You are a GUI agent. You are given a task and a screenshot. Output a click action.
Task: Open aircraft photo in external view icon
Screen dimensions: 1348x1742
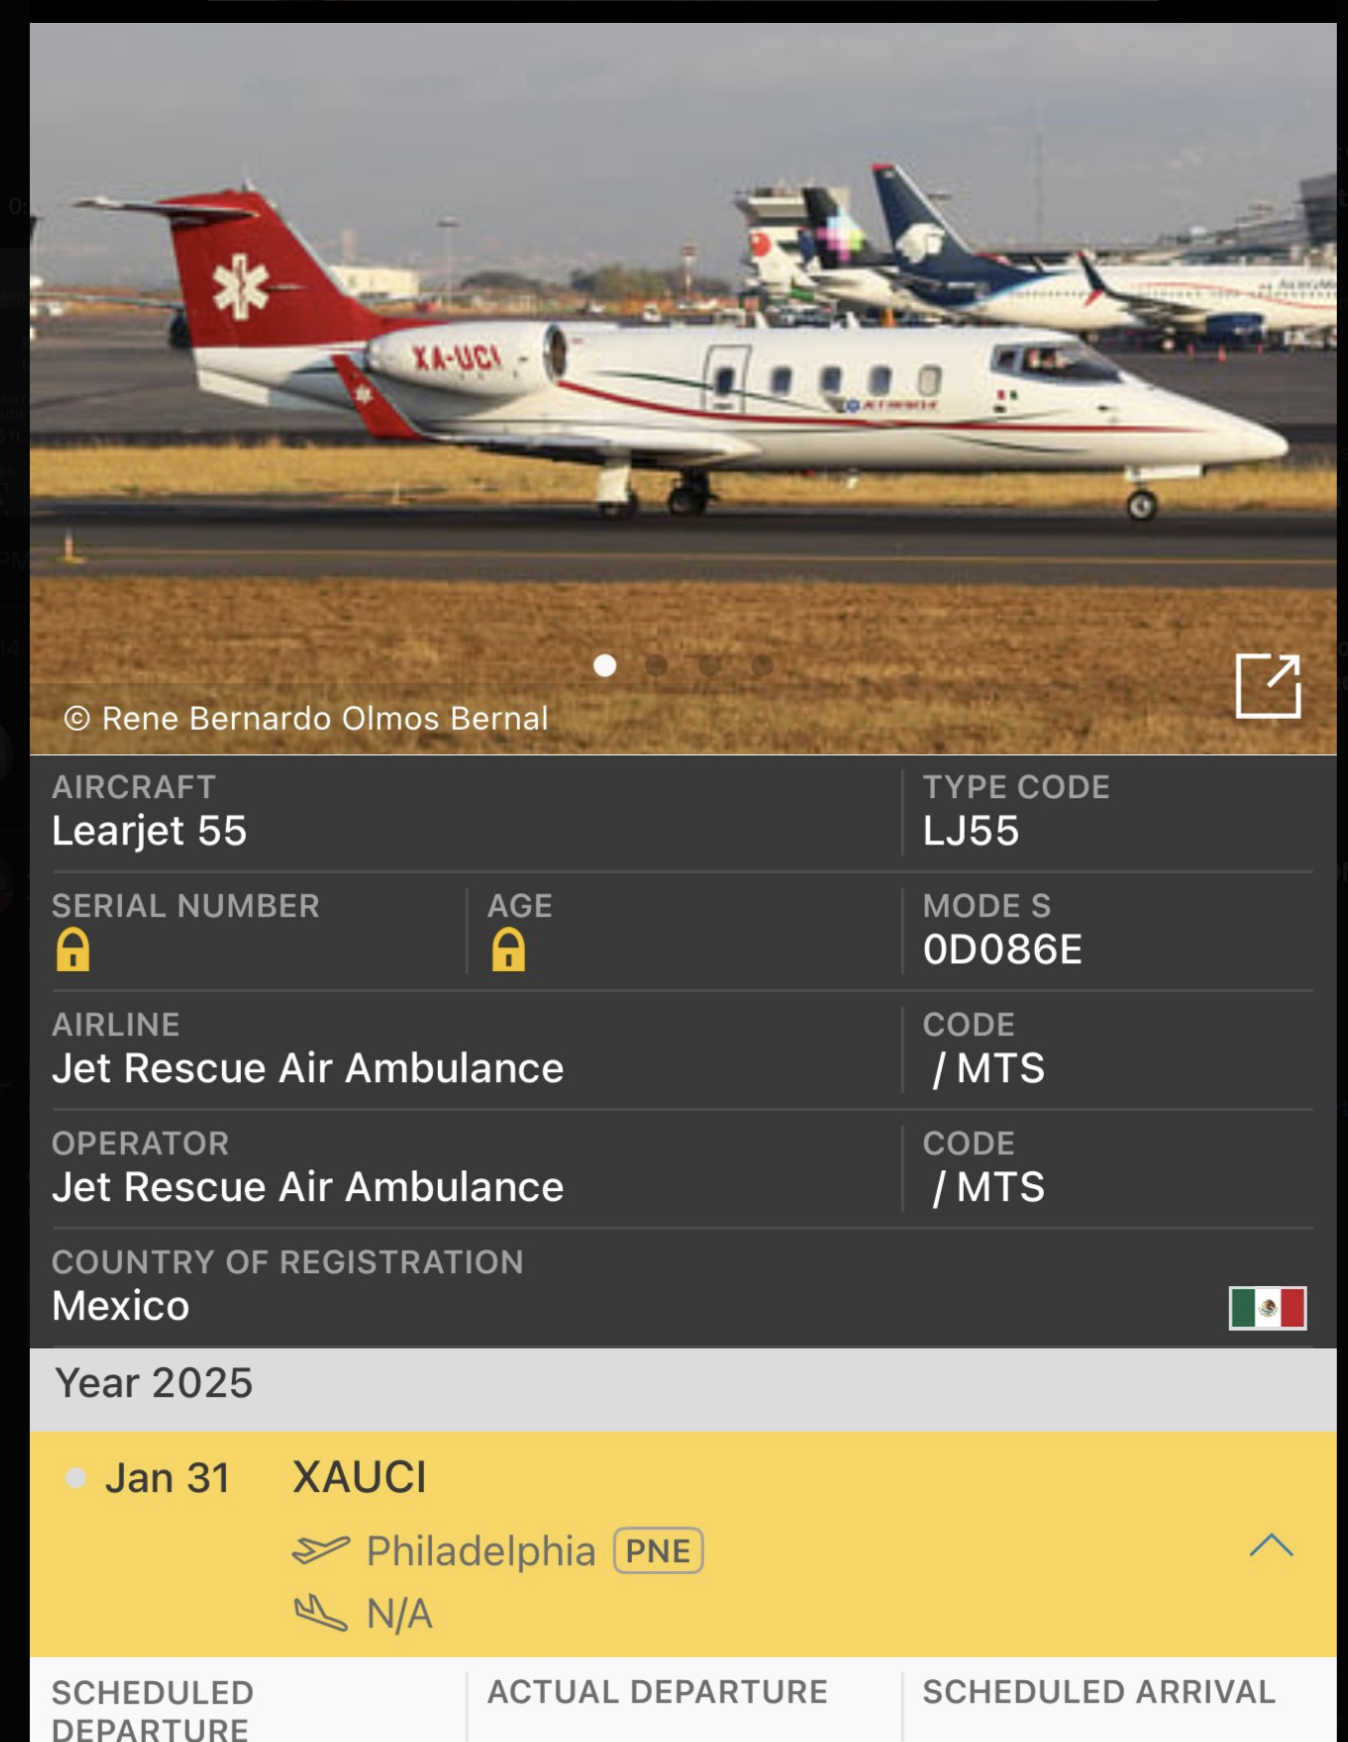[x=1268, y=686]
